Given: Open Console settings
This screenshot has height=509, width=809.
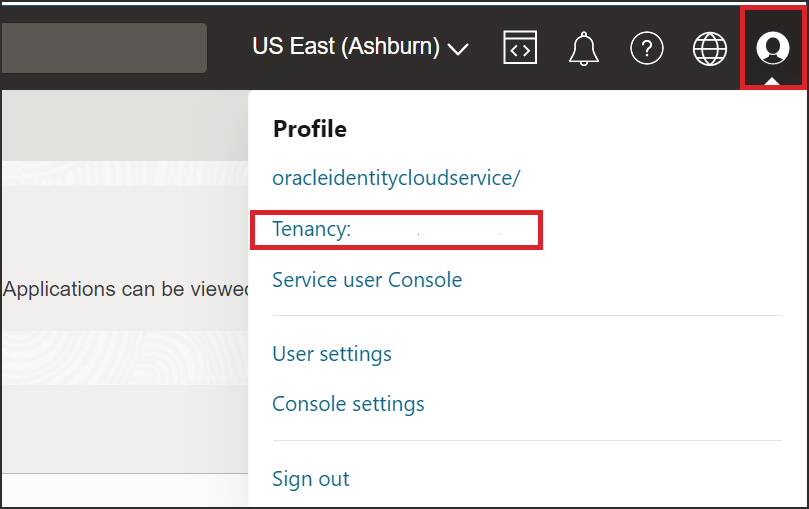Looking at the screenshot, I should coord(348,404).
